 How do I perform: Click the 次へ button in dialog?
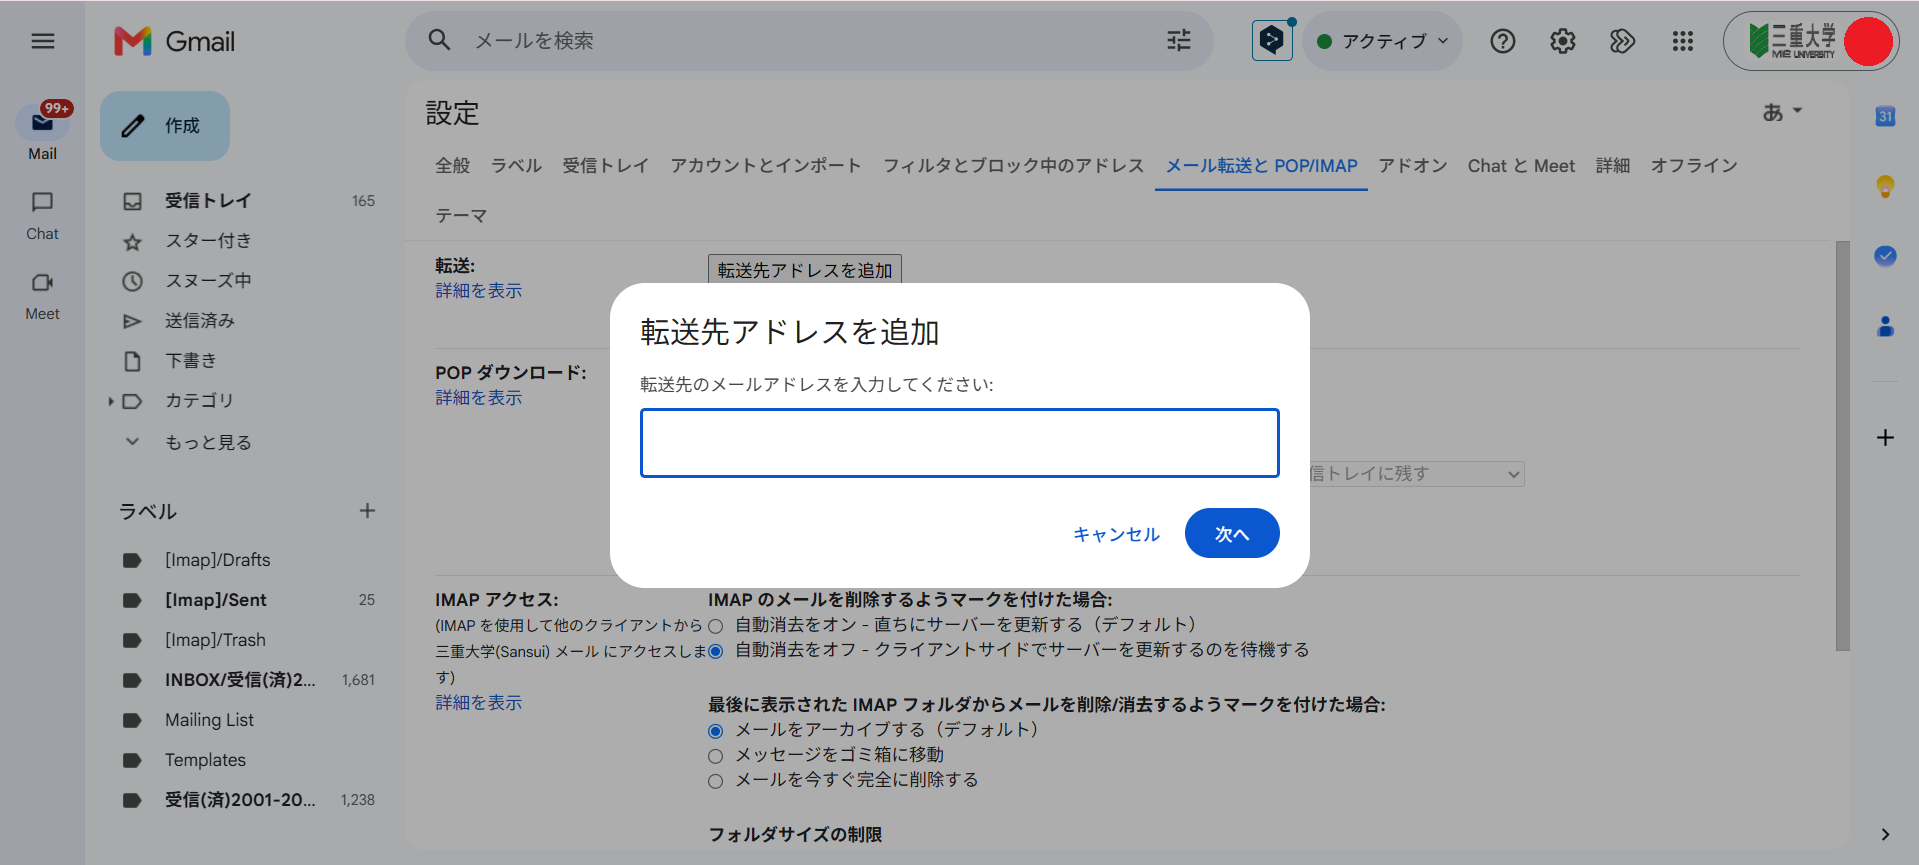[x=1232, y=533]
